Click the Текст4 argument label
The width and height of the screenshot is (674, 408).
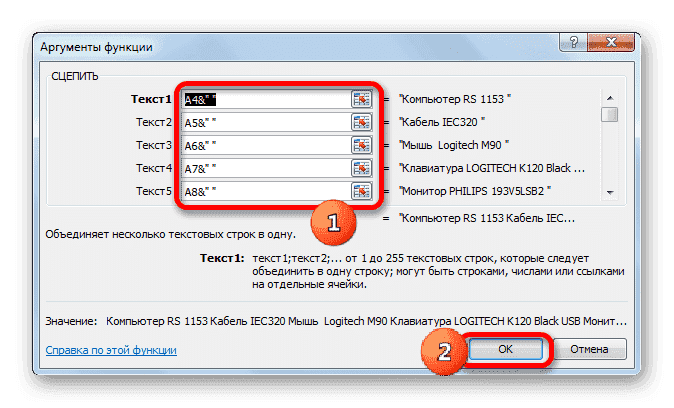point(154,168)
